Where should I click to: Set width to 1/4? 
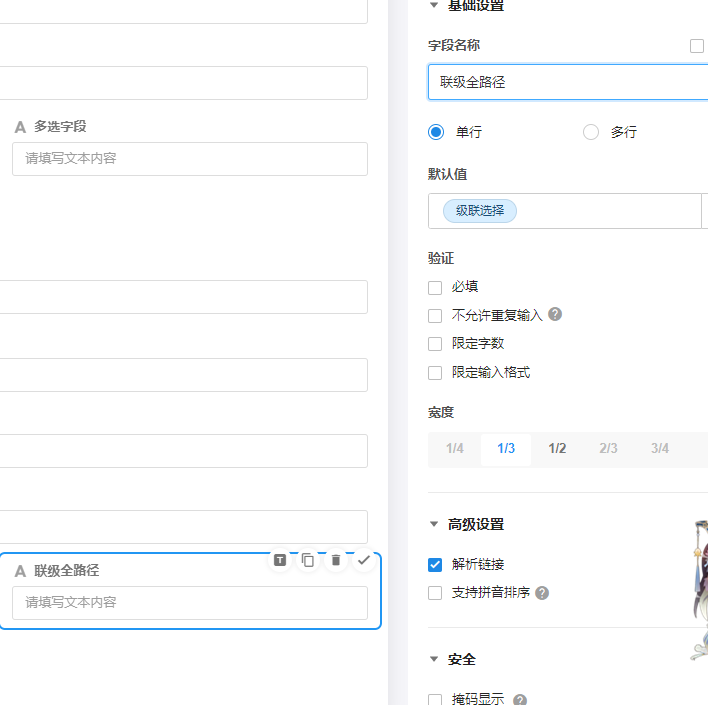coord(455,448)
